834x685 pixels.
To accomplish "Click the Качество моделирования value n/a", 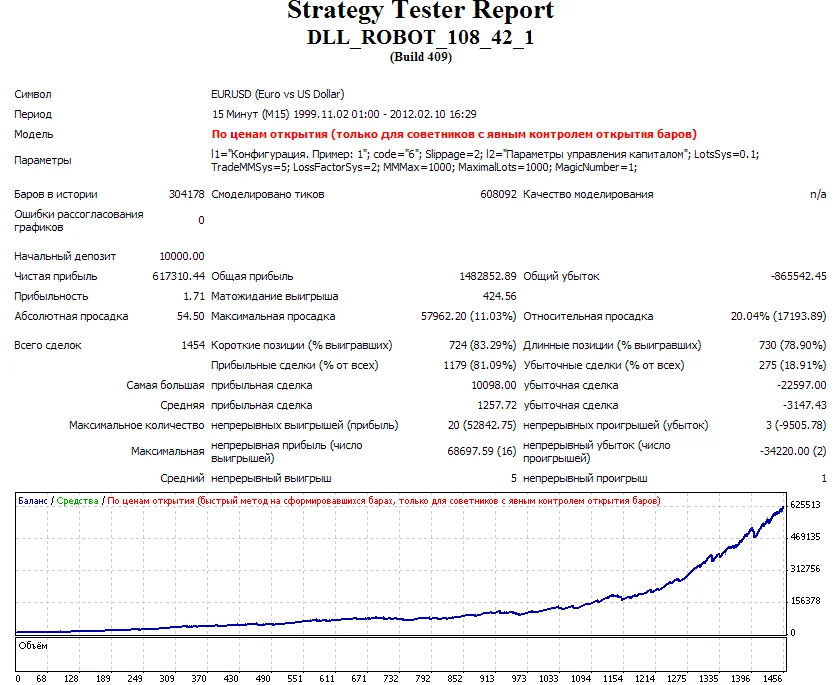I will click(x=818, y=194).
